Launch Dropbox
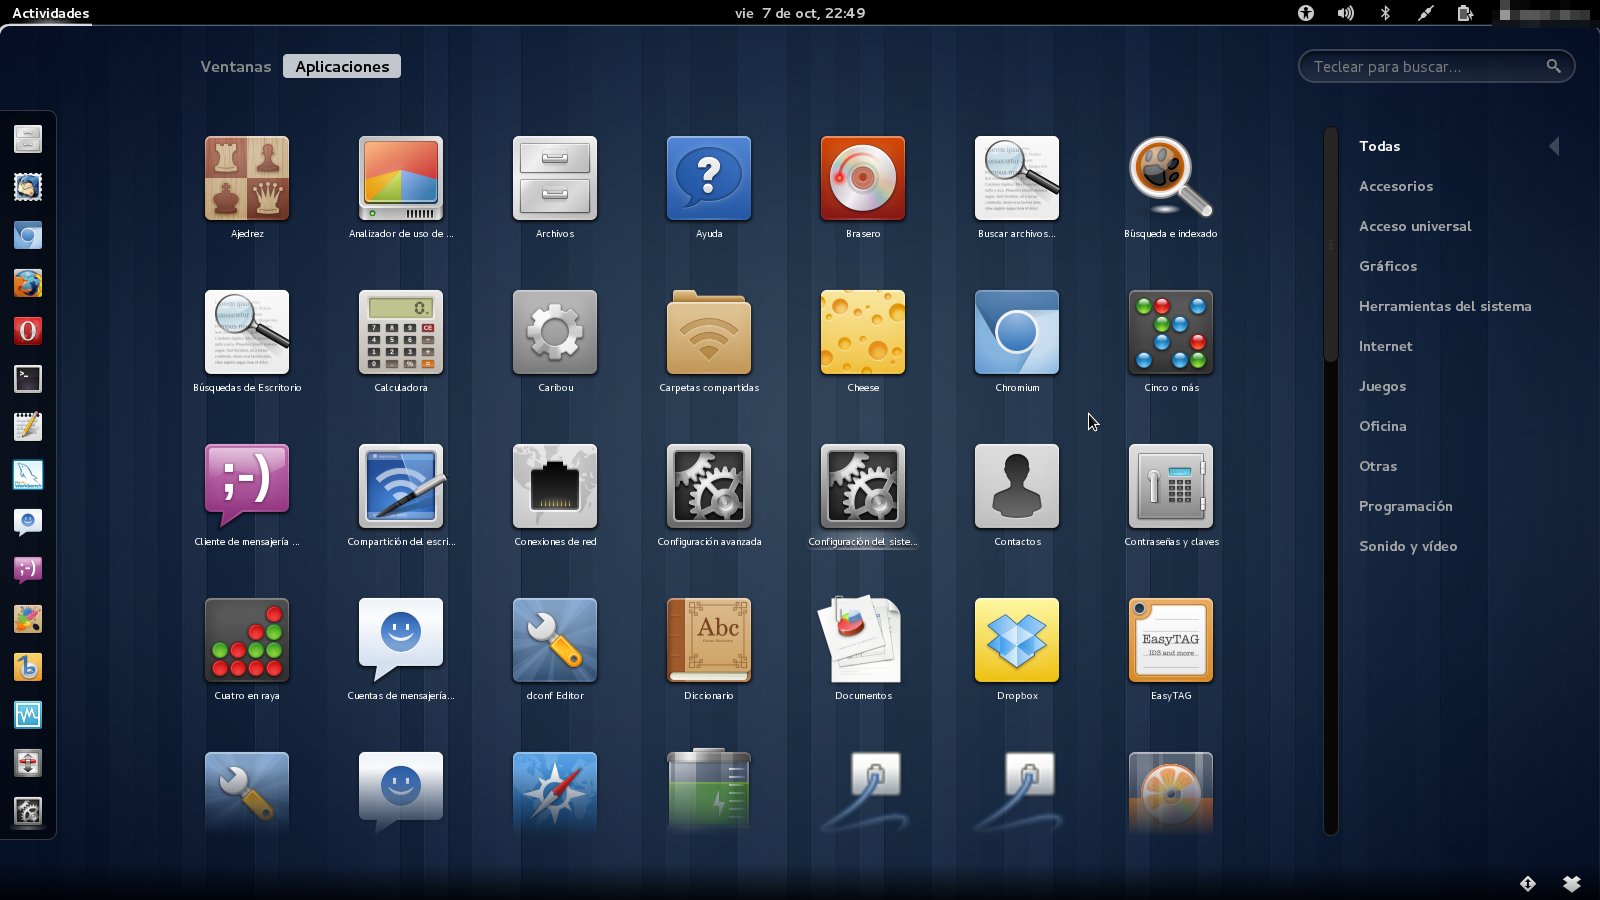The width and height of the screenshot is (1600, 900). [x=1017, y=640]
